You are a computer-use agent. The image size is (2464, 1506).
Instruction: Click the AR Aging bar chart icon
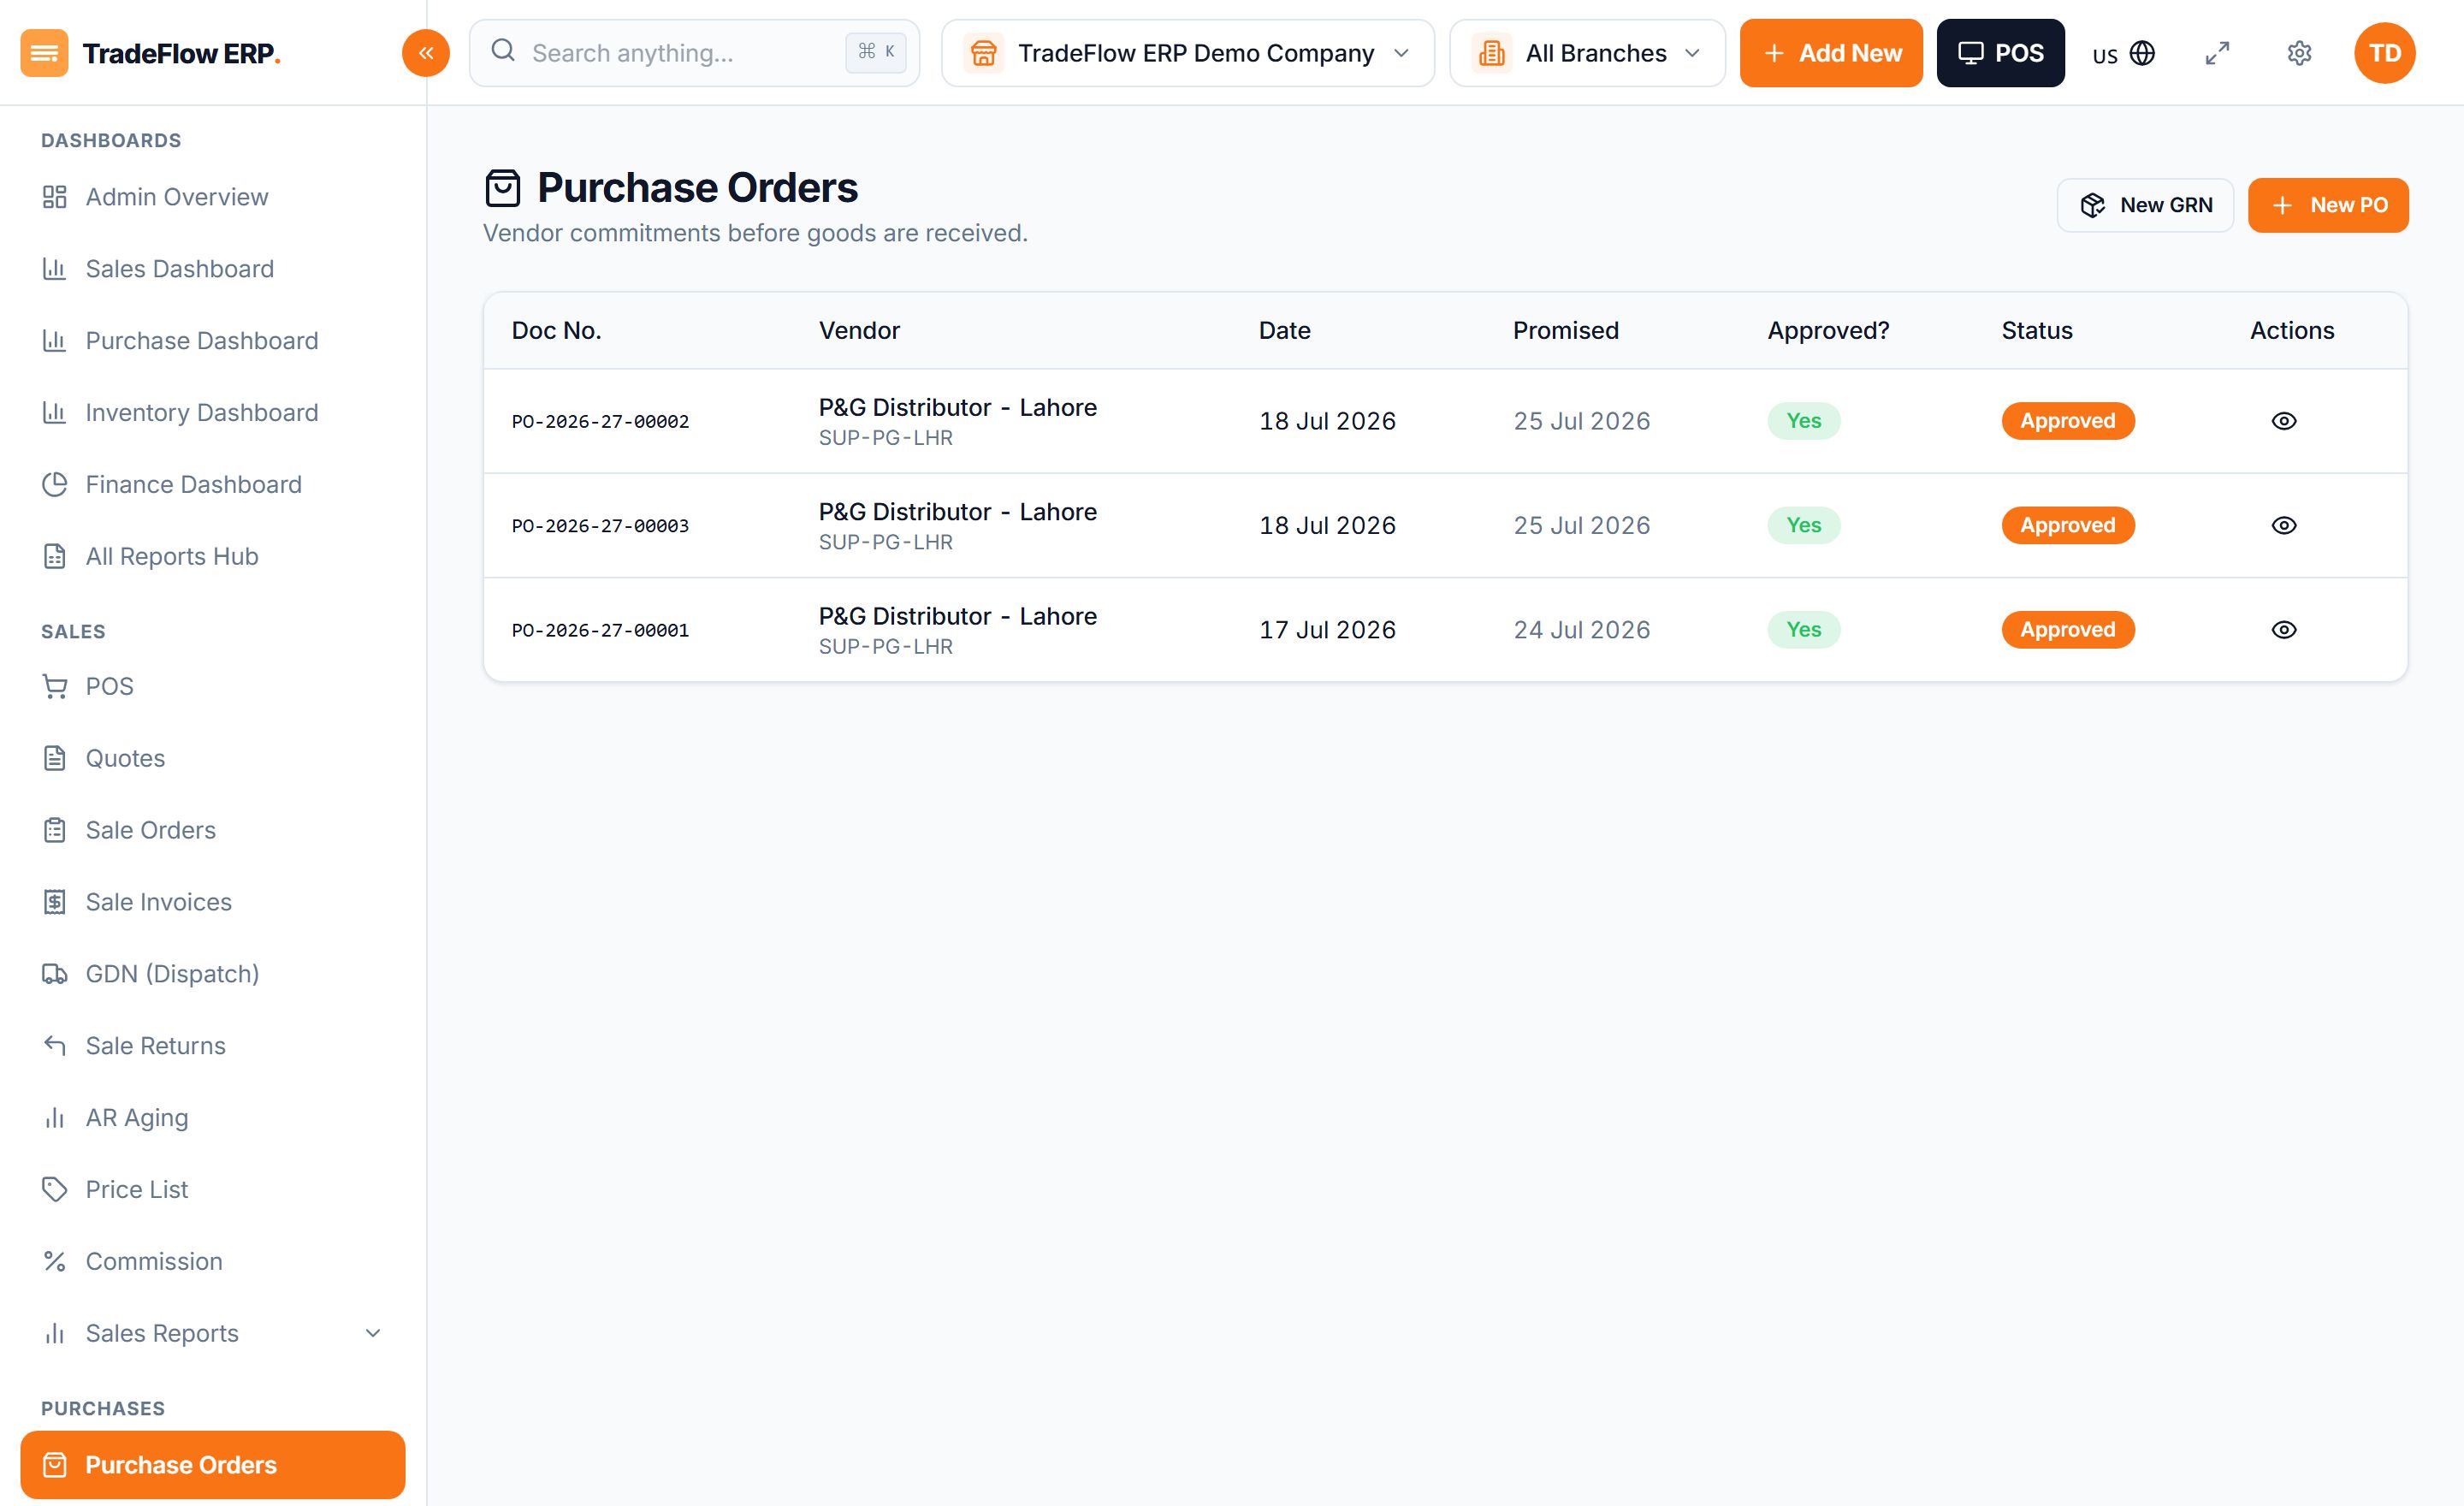click(54, 1118)
